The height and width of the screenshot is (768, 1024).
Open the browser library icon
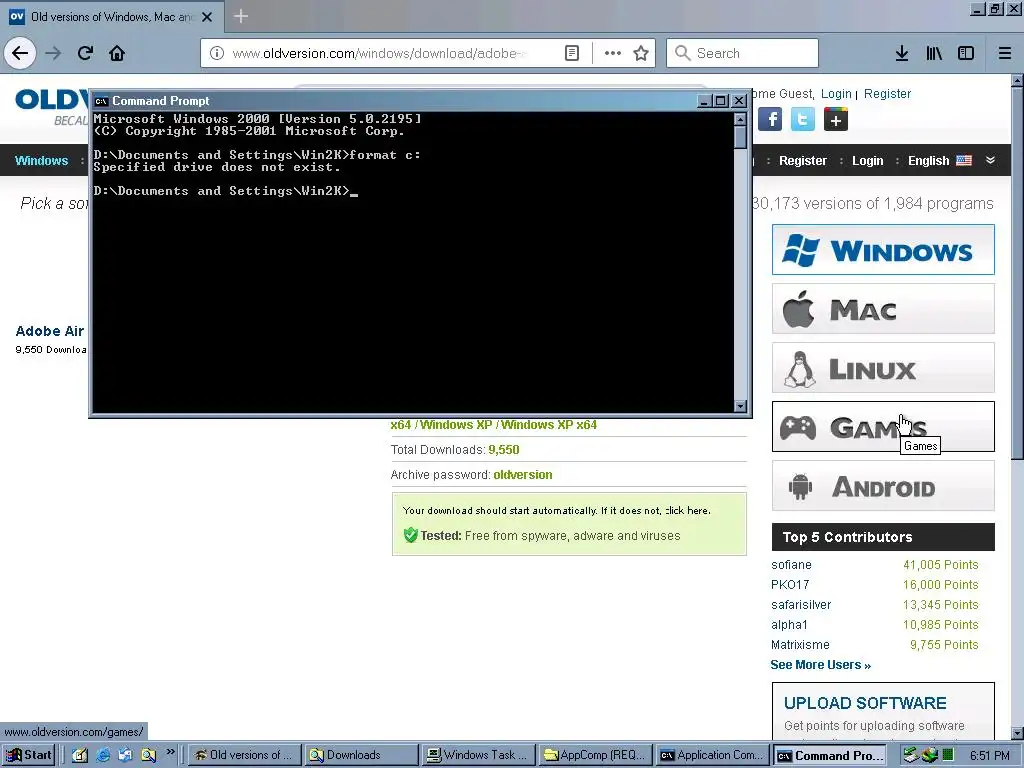(x=934, y=53)
